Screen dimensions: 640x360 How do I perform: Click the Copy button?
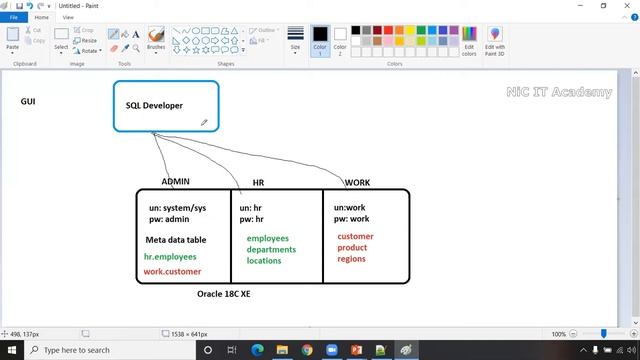pos(35,40)
